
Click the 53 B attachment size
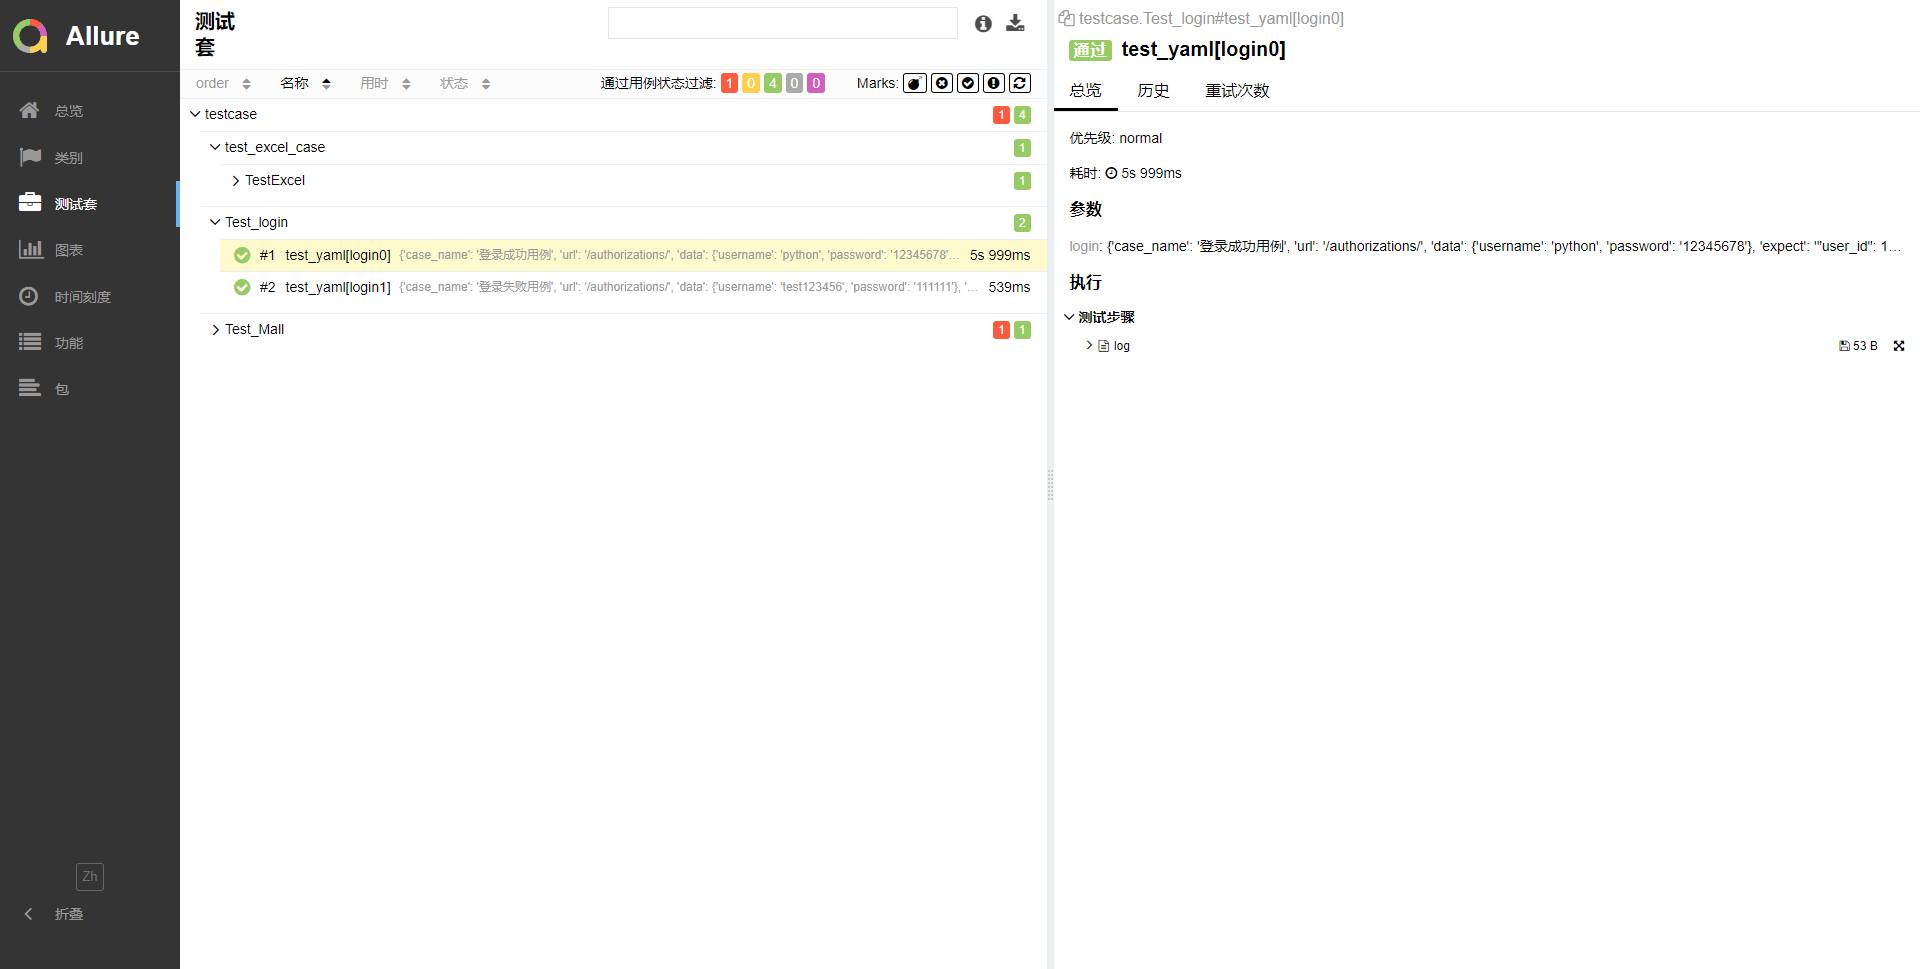pyautogui.click(x=1858, y=346)
